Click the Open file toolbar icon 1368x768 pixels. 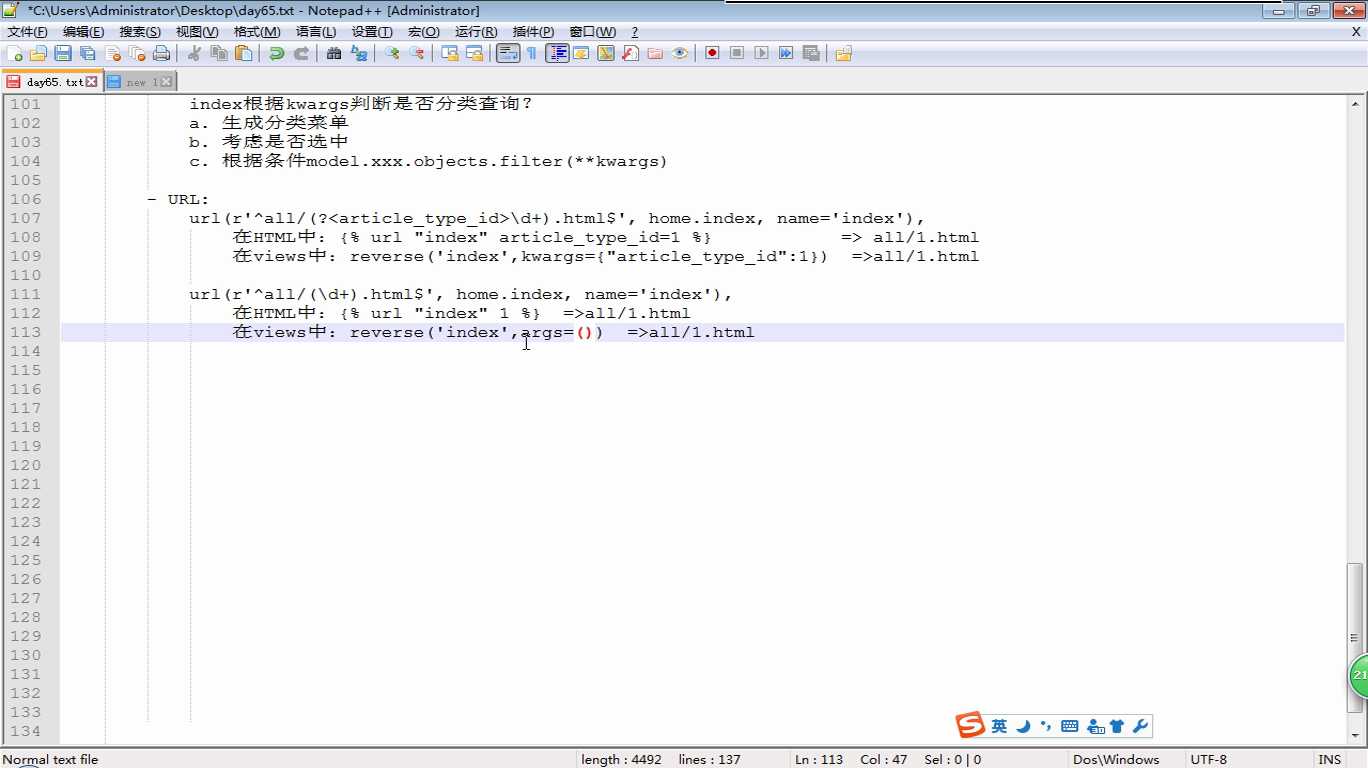pyautogui.click(x=38, y=53)
